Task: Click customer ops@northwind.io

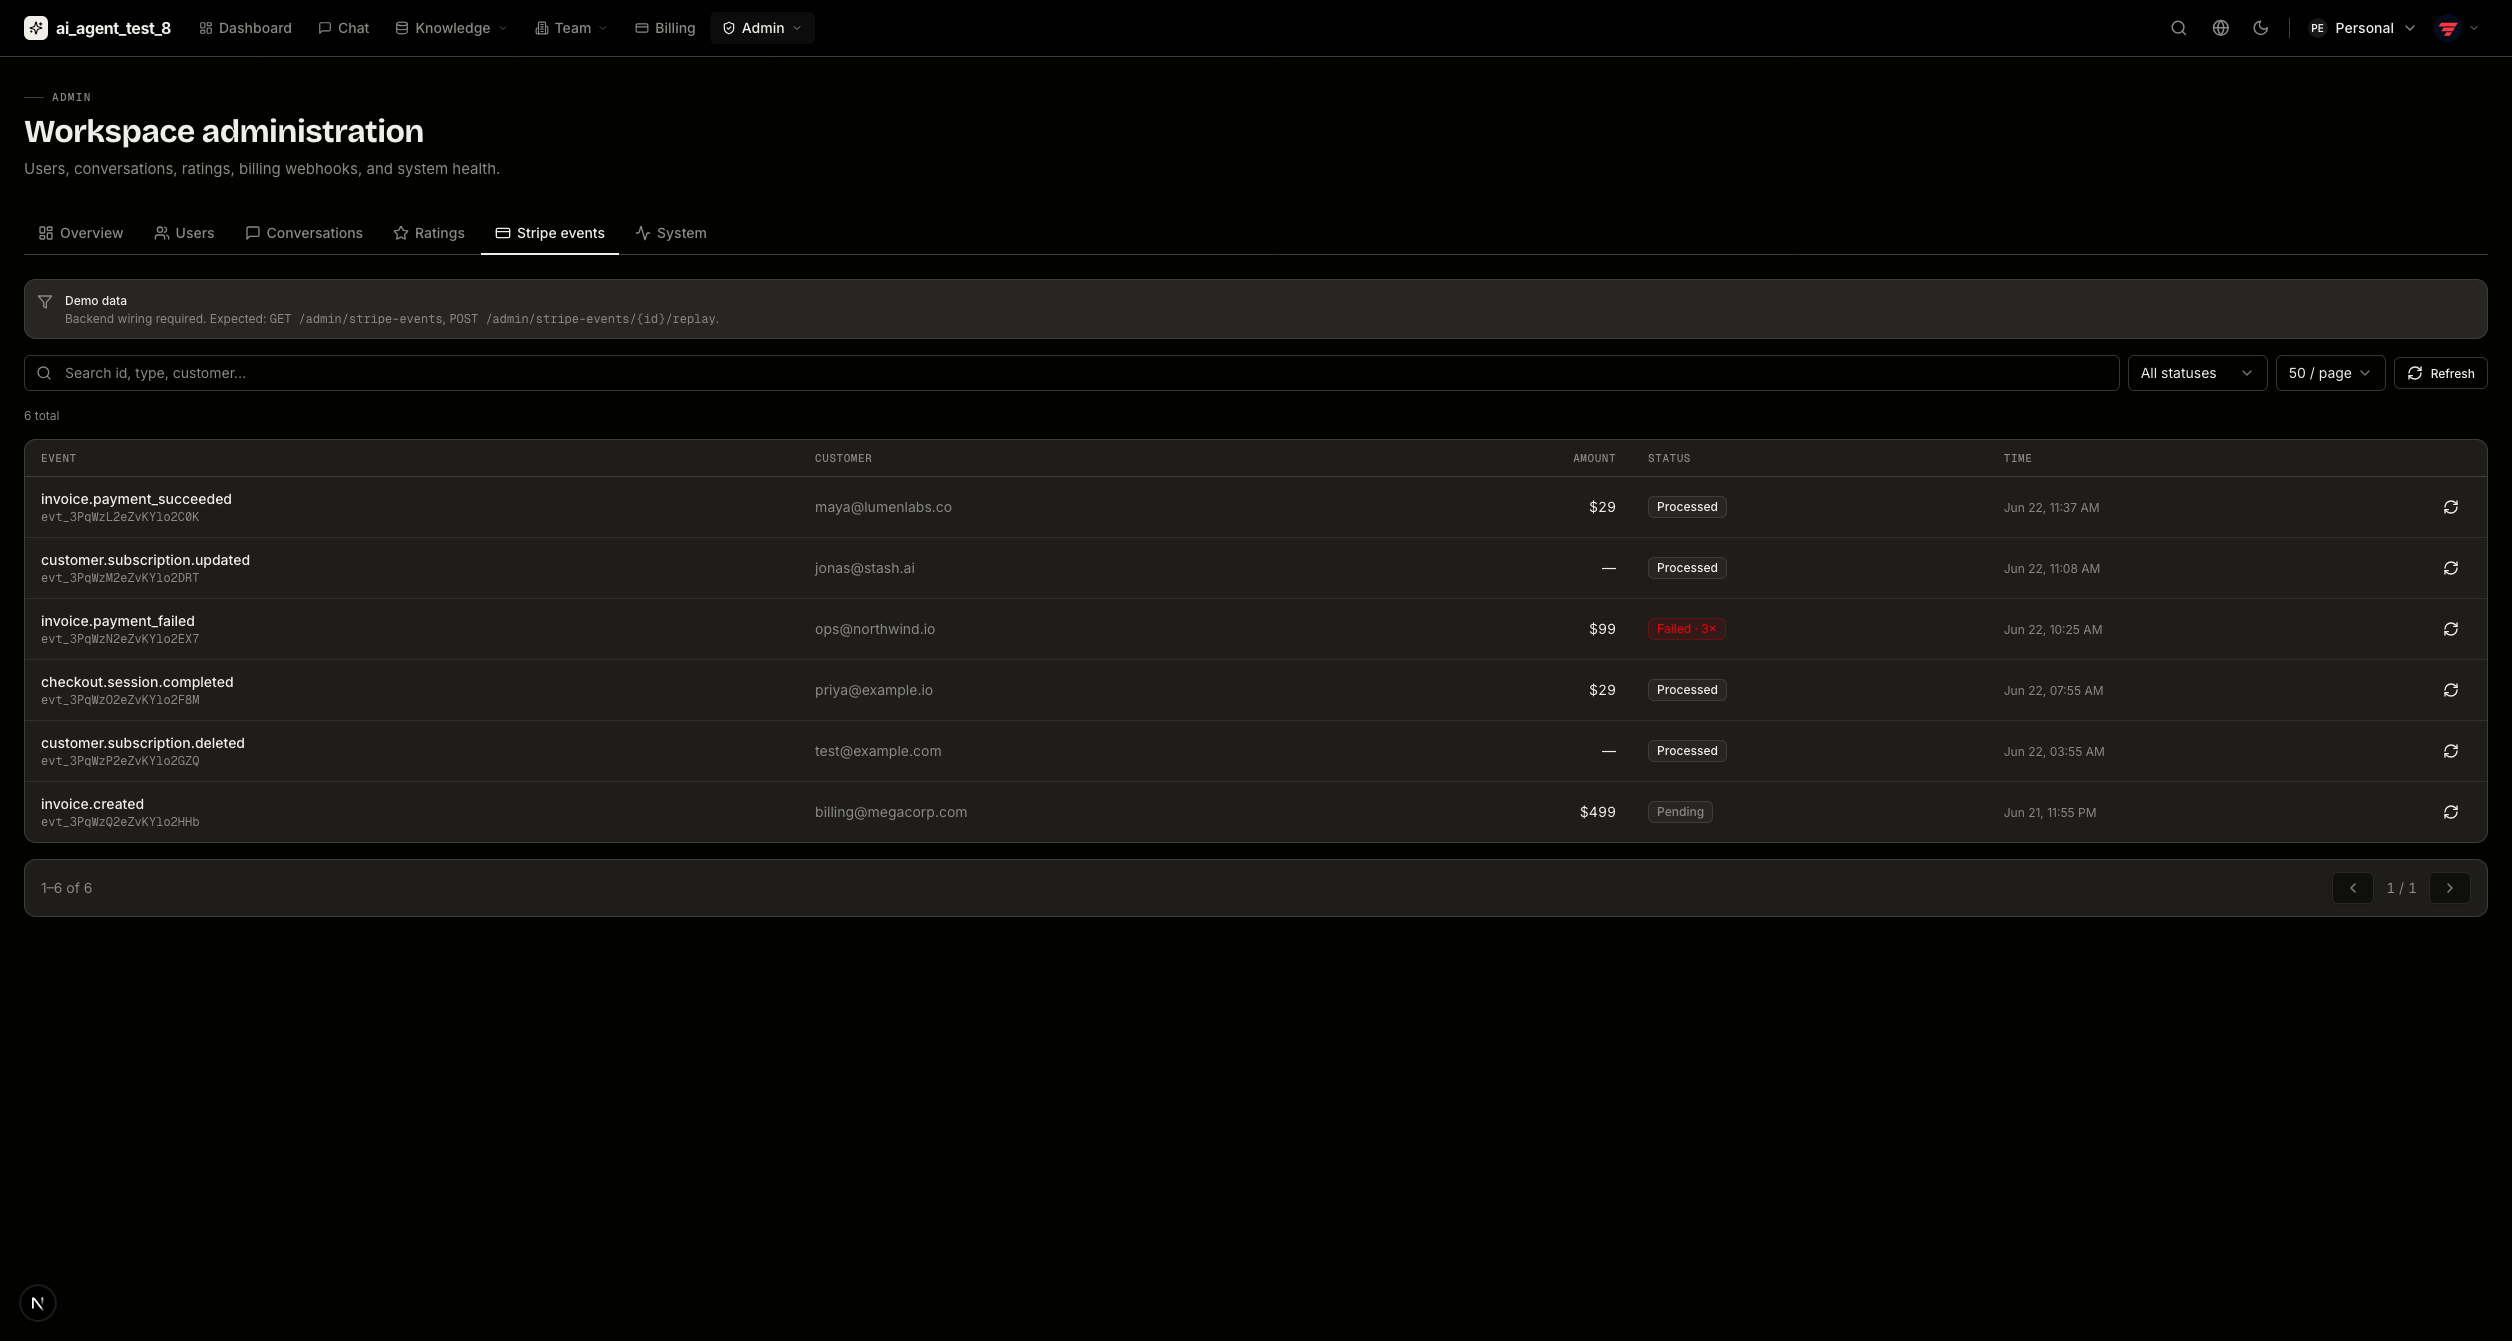Action: (x=875, y=629)
